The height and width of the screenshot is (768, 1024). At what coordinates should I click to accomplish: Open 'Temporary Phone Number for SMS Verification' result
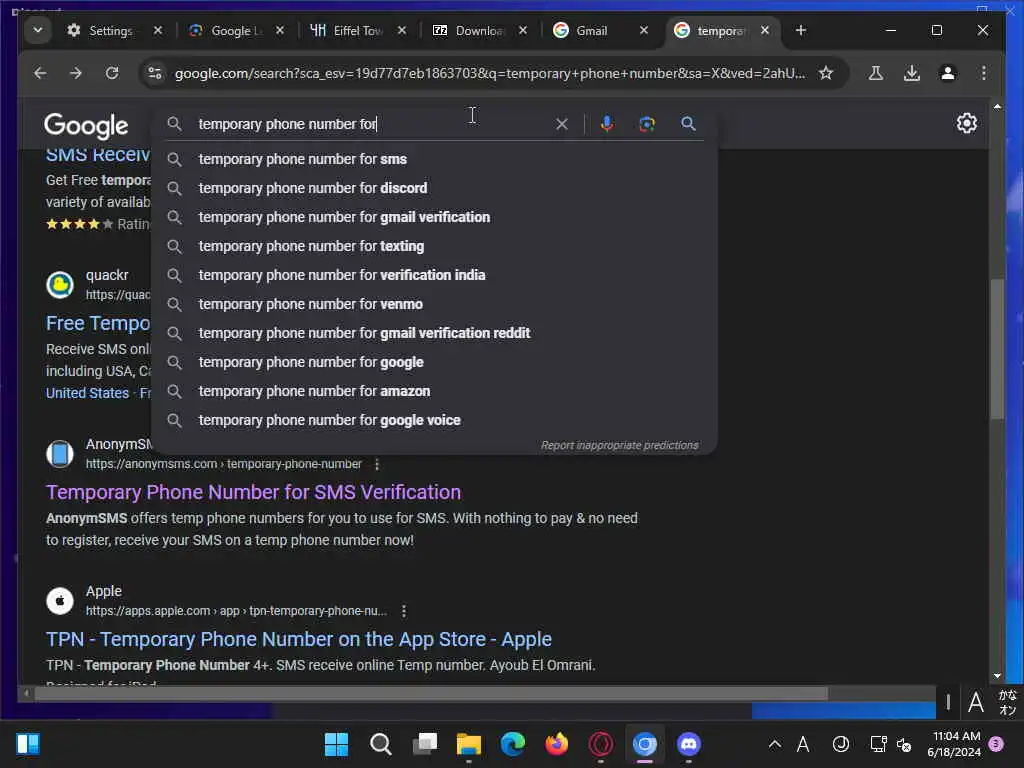pos(253,492)
